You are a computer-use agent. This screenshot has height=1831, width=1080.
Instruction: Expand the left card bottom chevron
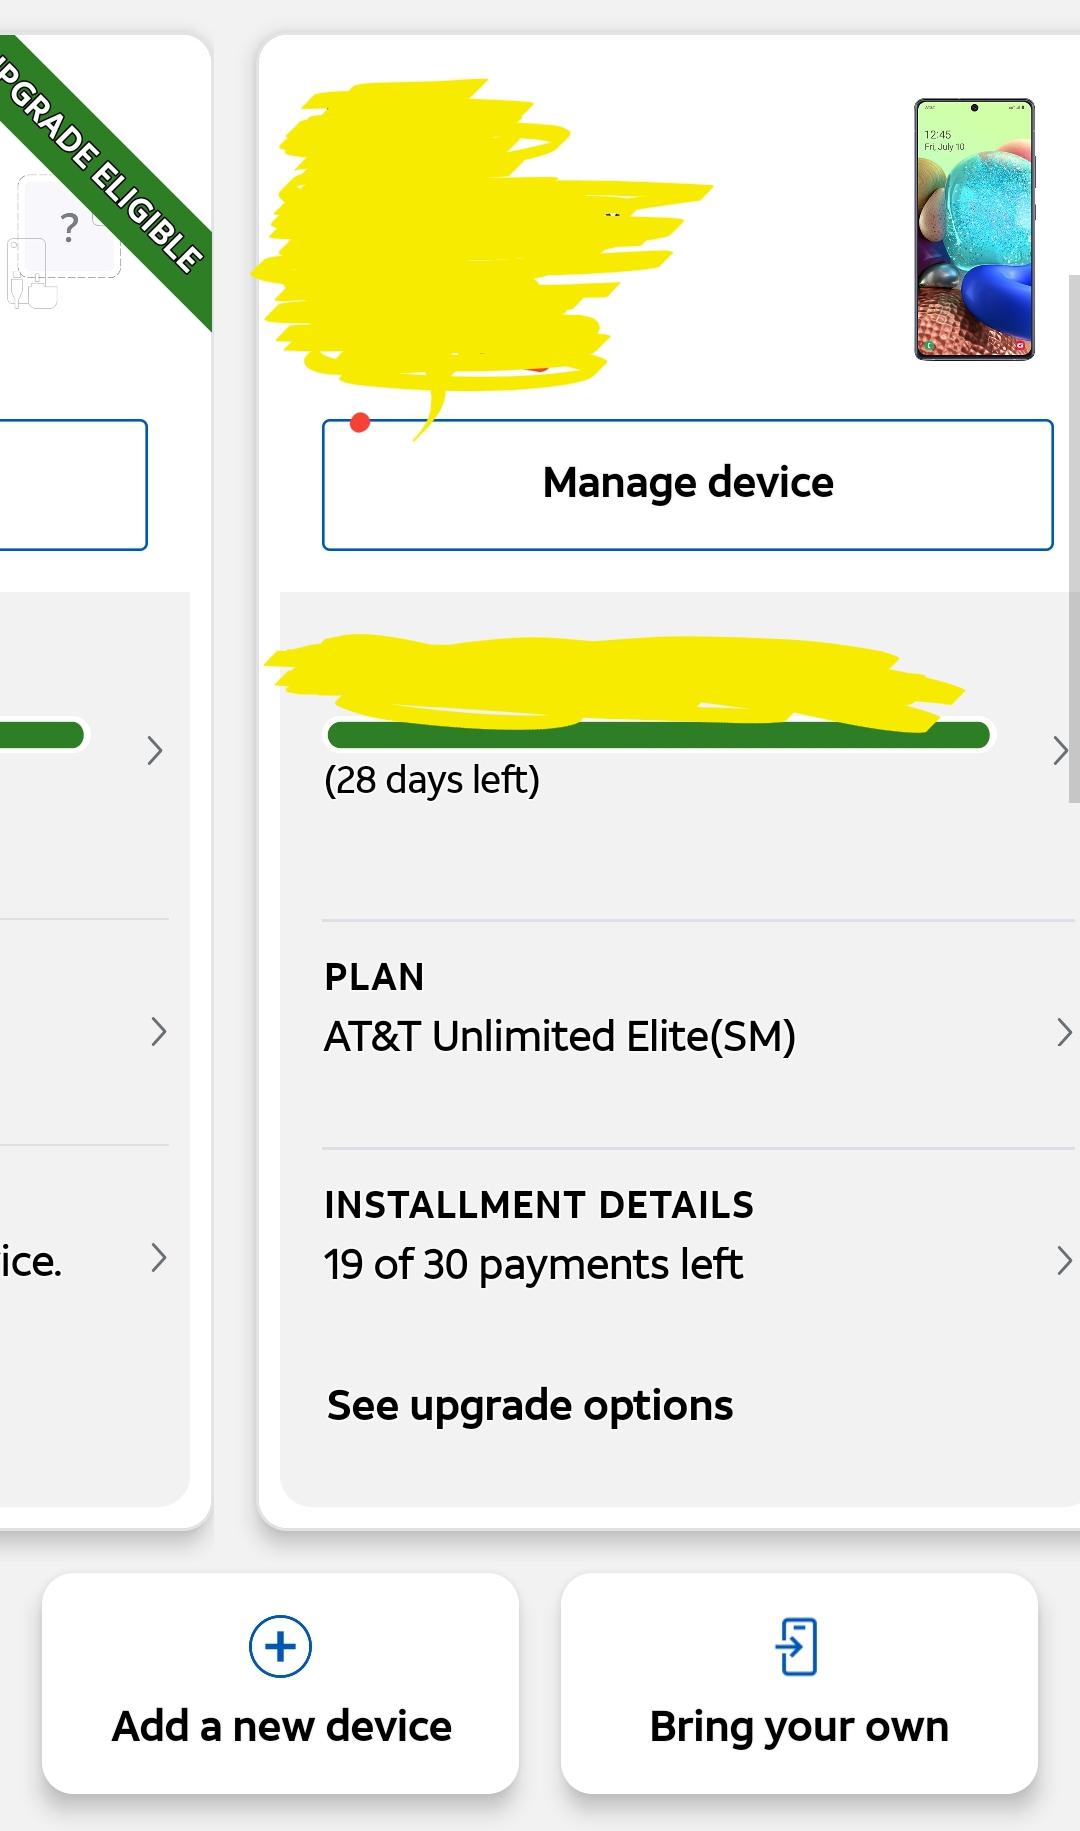coord(158,1260)
